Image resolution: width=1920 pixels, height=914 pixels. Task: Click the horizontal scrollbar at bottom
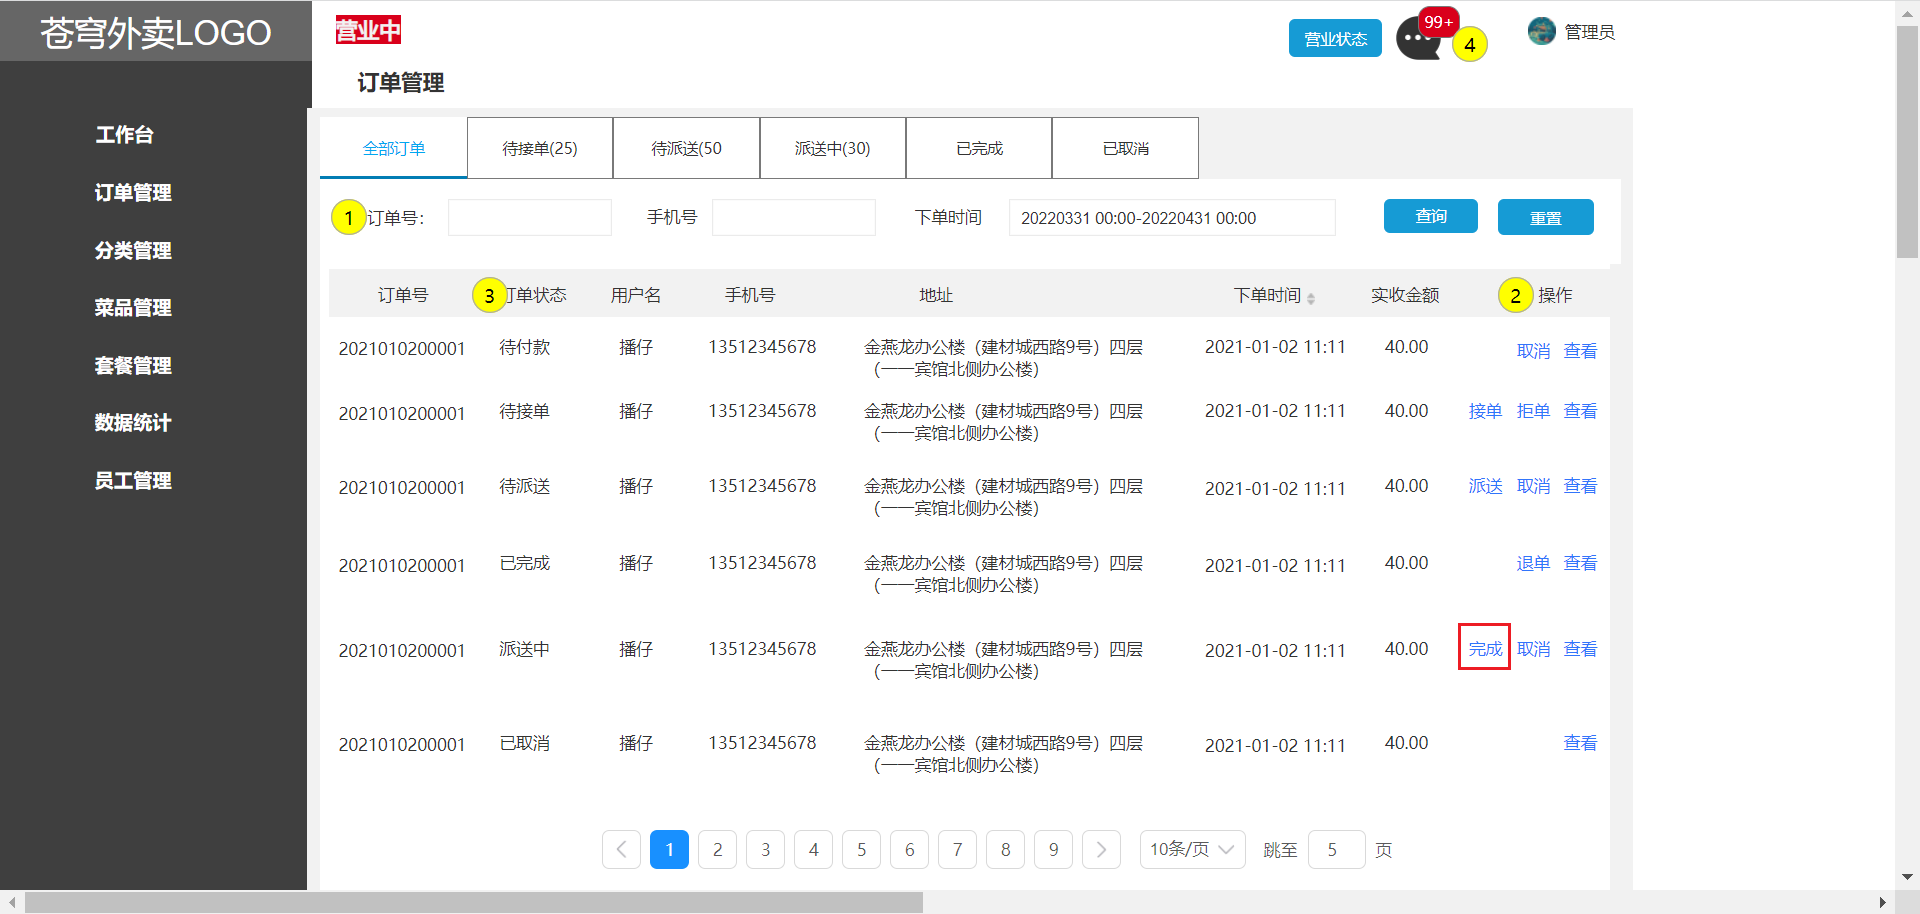point(474,902)
